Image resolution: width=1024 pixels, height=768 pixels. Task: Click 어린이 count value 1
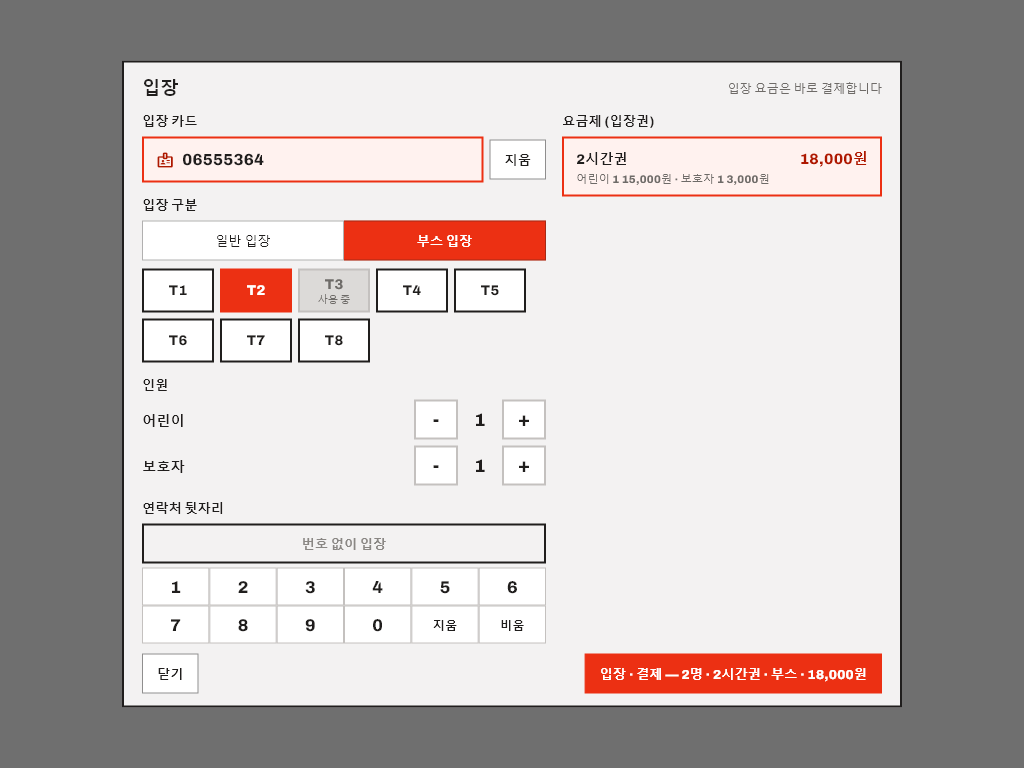(480, 420)
